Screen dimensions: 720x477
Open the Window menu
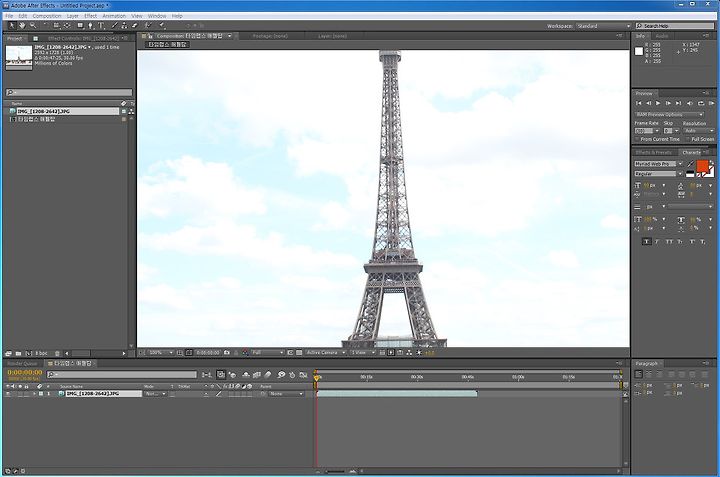(x=157, y=16)
